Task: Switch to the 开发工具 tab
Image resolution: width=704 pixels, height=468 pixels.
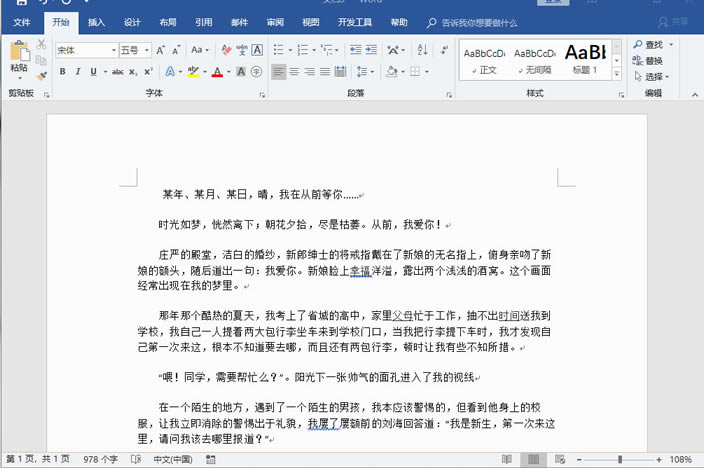Action: tap(355, 22)
